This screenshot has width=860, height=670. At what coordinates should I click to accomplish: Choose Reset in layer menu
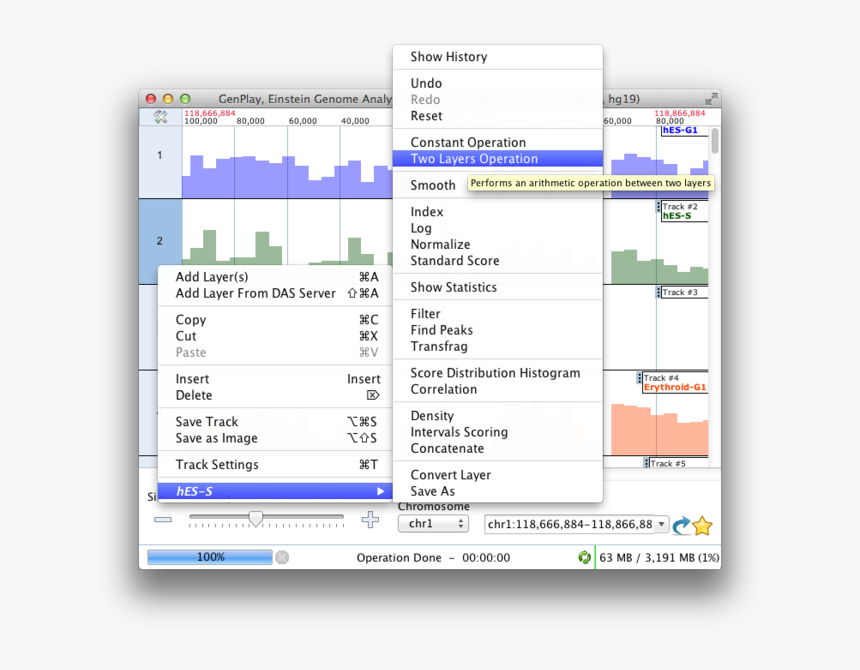pos(497,116)
